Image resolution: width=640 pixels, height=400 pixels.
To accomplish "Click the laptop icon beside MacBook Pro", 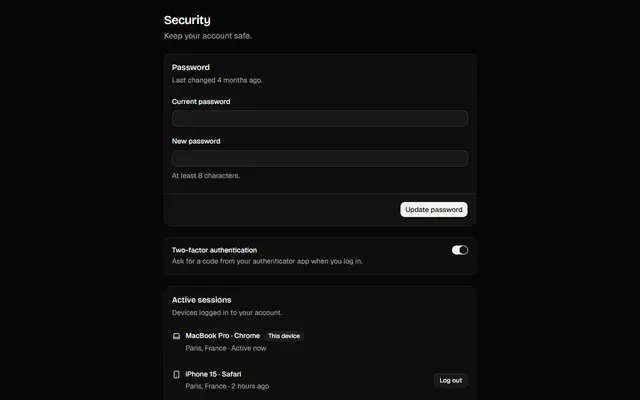I will 176,336.
